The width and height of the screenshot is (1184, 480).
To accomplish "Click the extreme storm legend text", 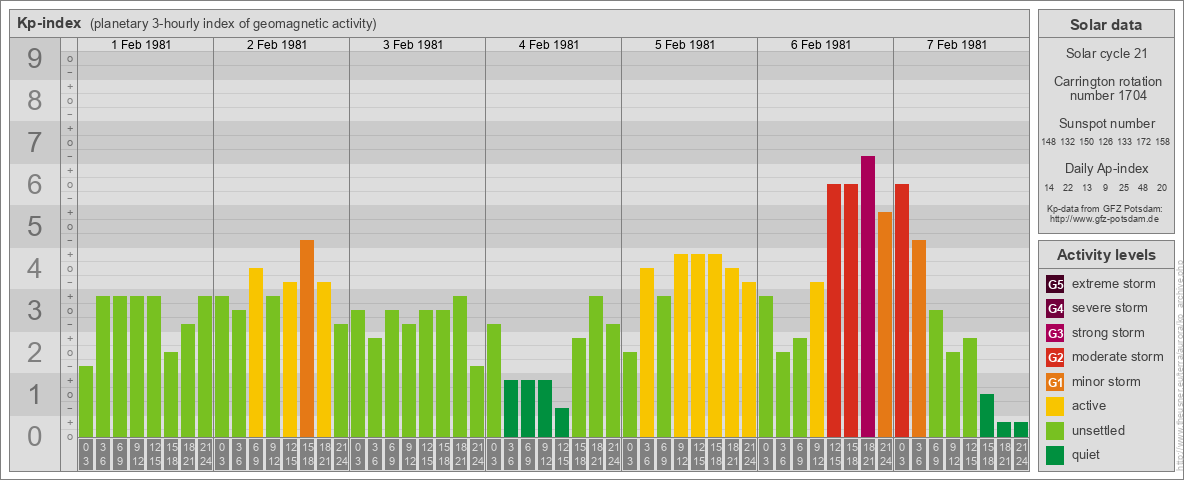I will click(1114, 285).
